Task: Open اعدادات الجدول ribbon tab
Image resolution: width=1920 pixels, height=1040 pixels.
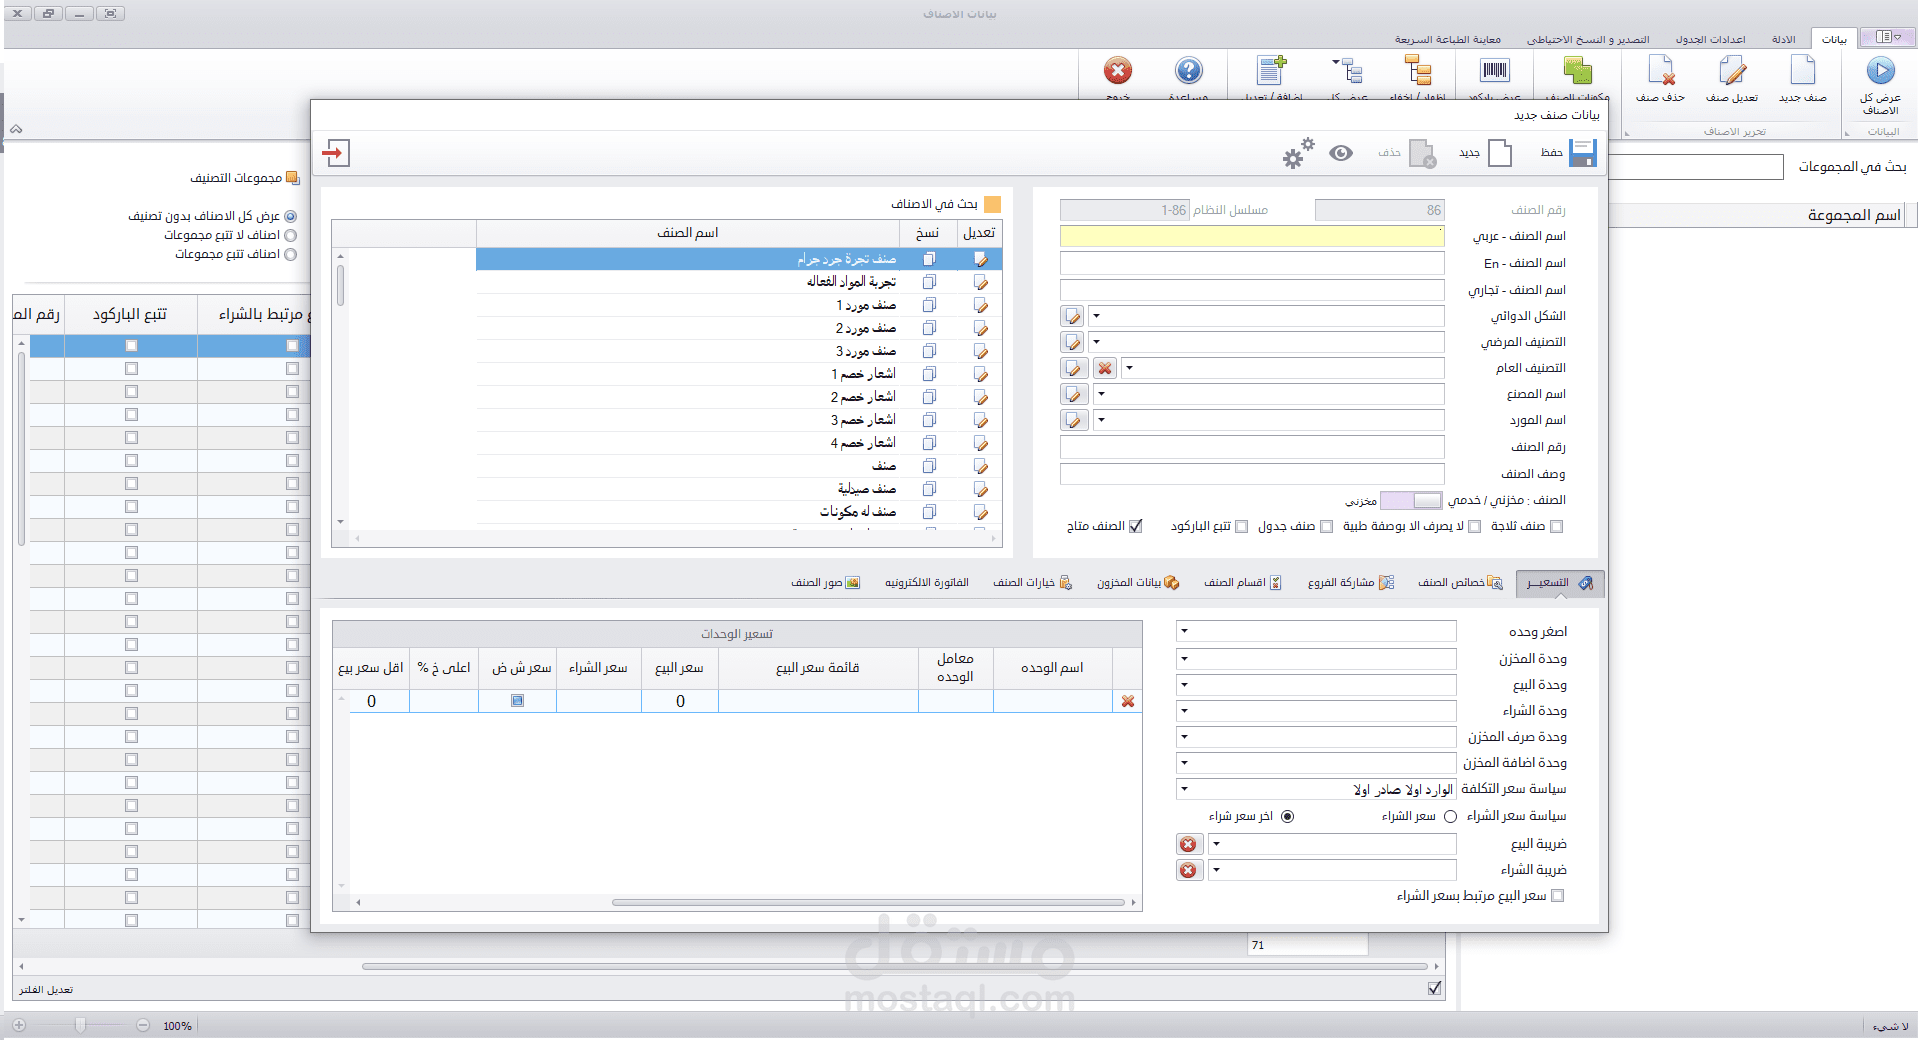Action: coord(1710,39)
